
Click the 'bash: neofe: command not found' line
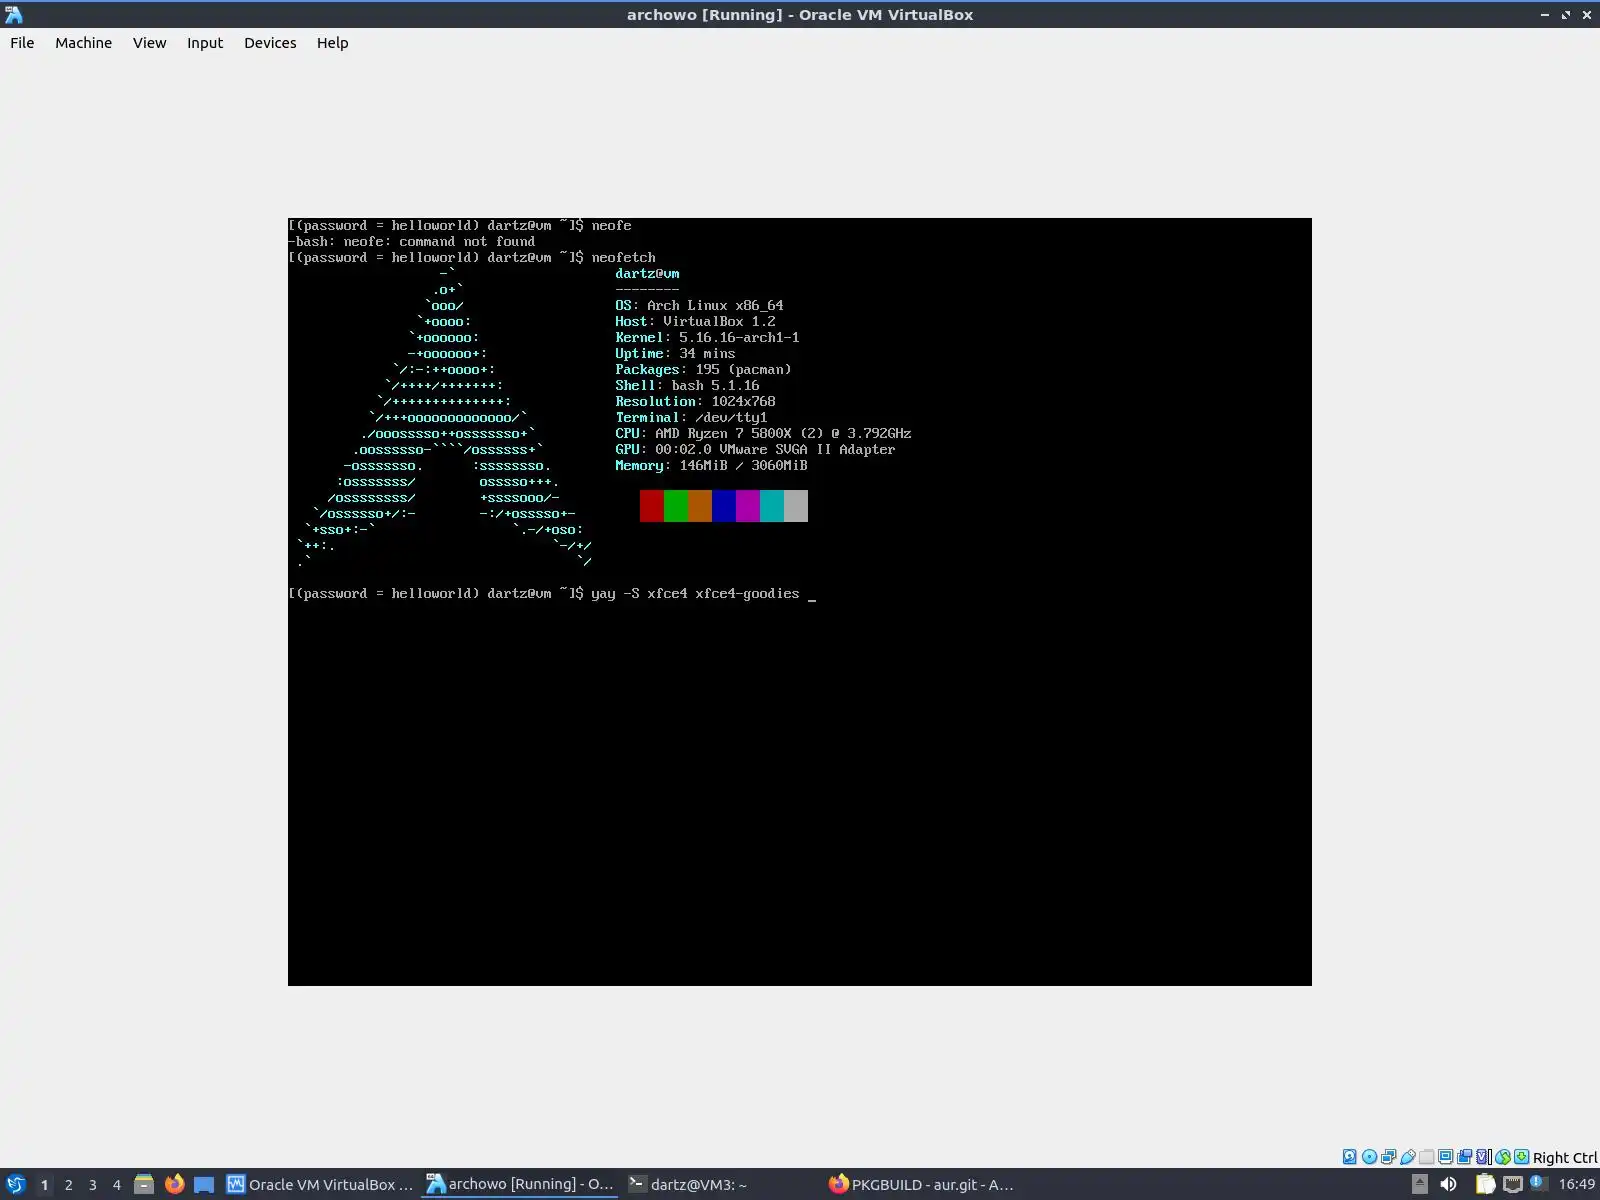coord(412,242)
